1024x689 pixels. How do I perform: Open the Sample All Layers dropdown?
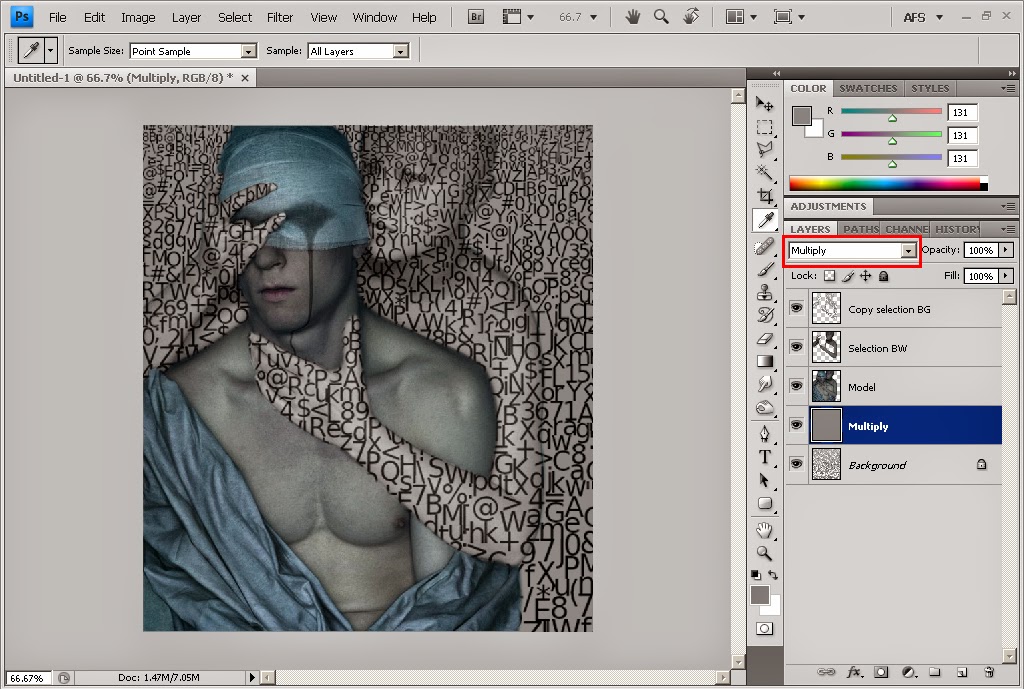click(x=358, y=51)
